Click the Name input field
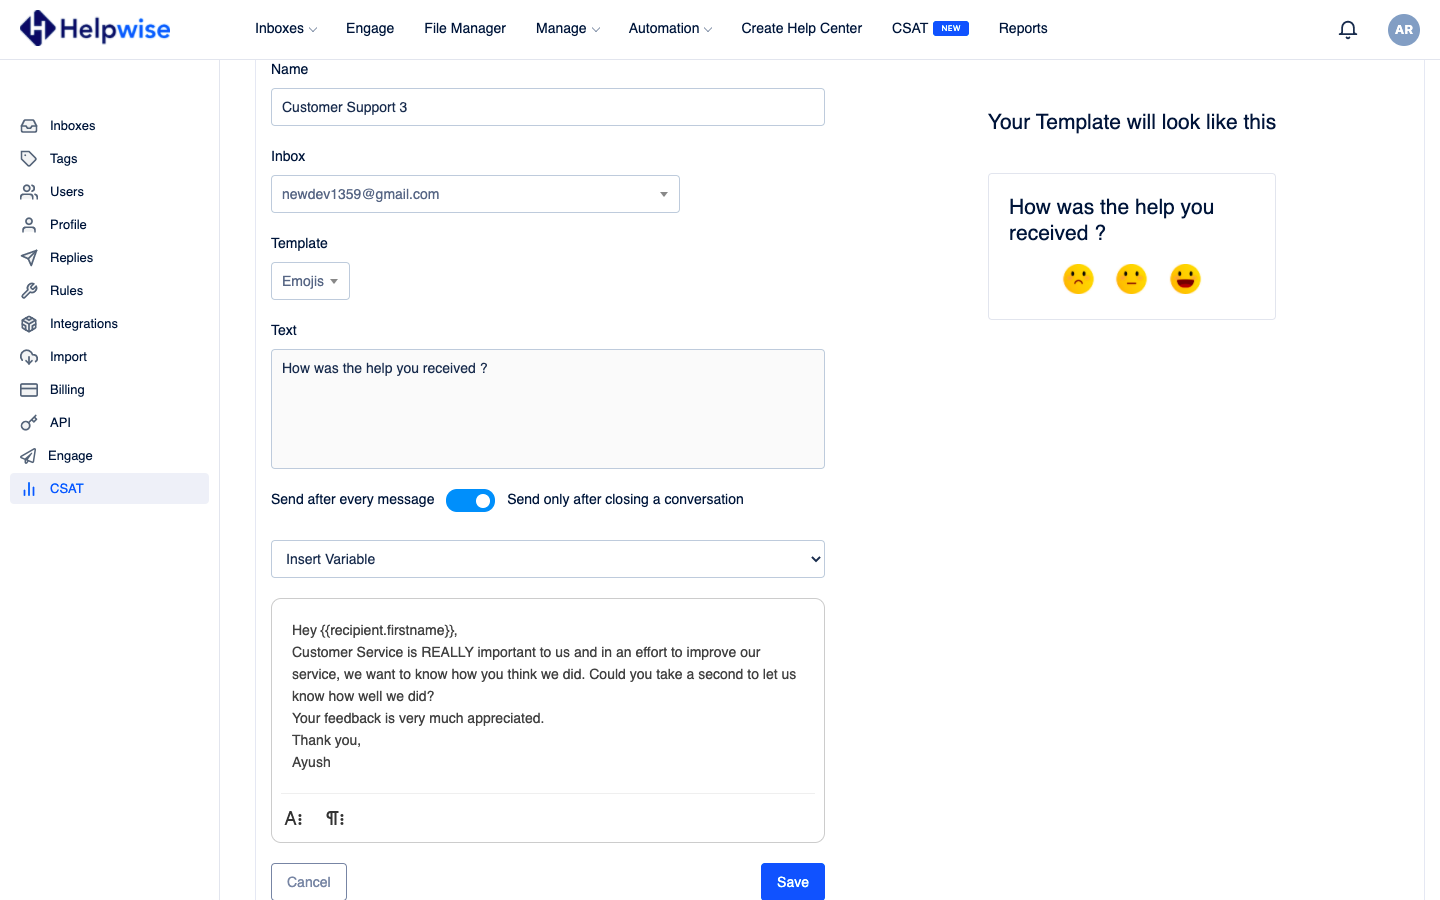 point(548,107)
